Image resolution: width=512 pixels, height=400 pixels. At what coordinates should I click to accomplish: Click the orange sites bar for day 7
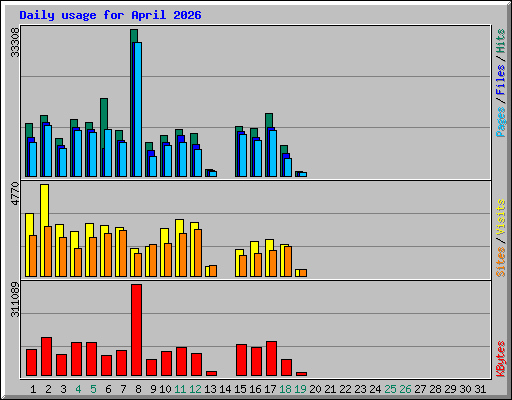[123, 253]
